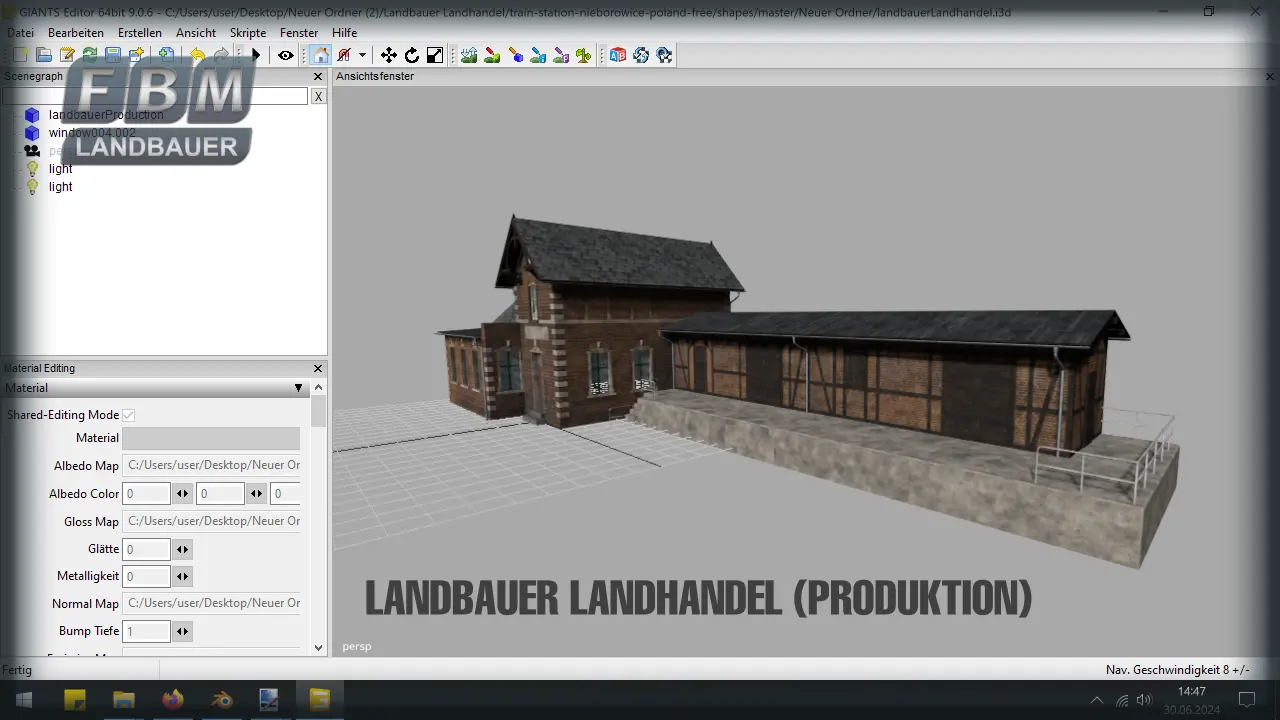Click the purple terrain brush icon
This screenshot has height=720, width=1280.
click(561, 55)
